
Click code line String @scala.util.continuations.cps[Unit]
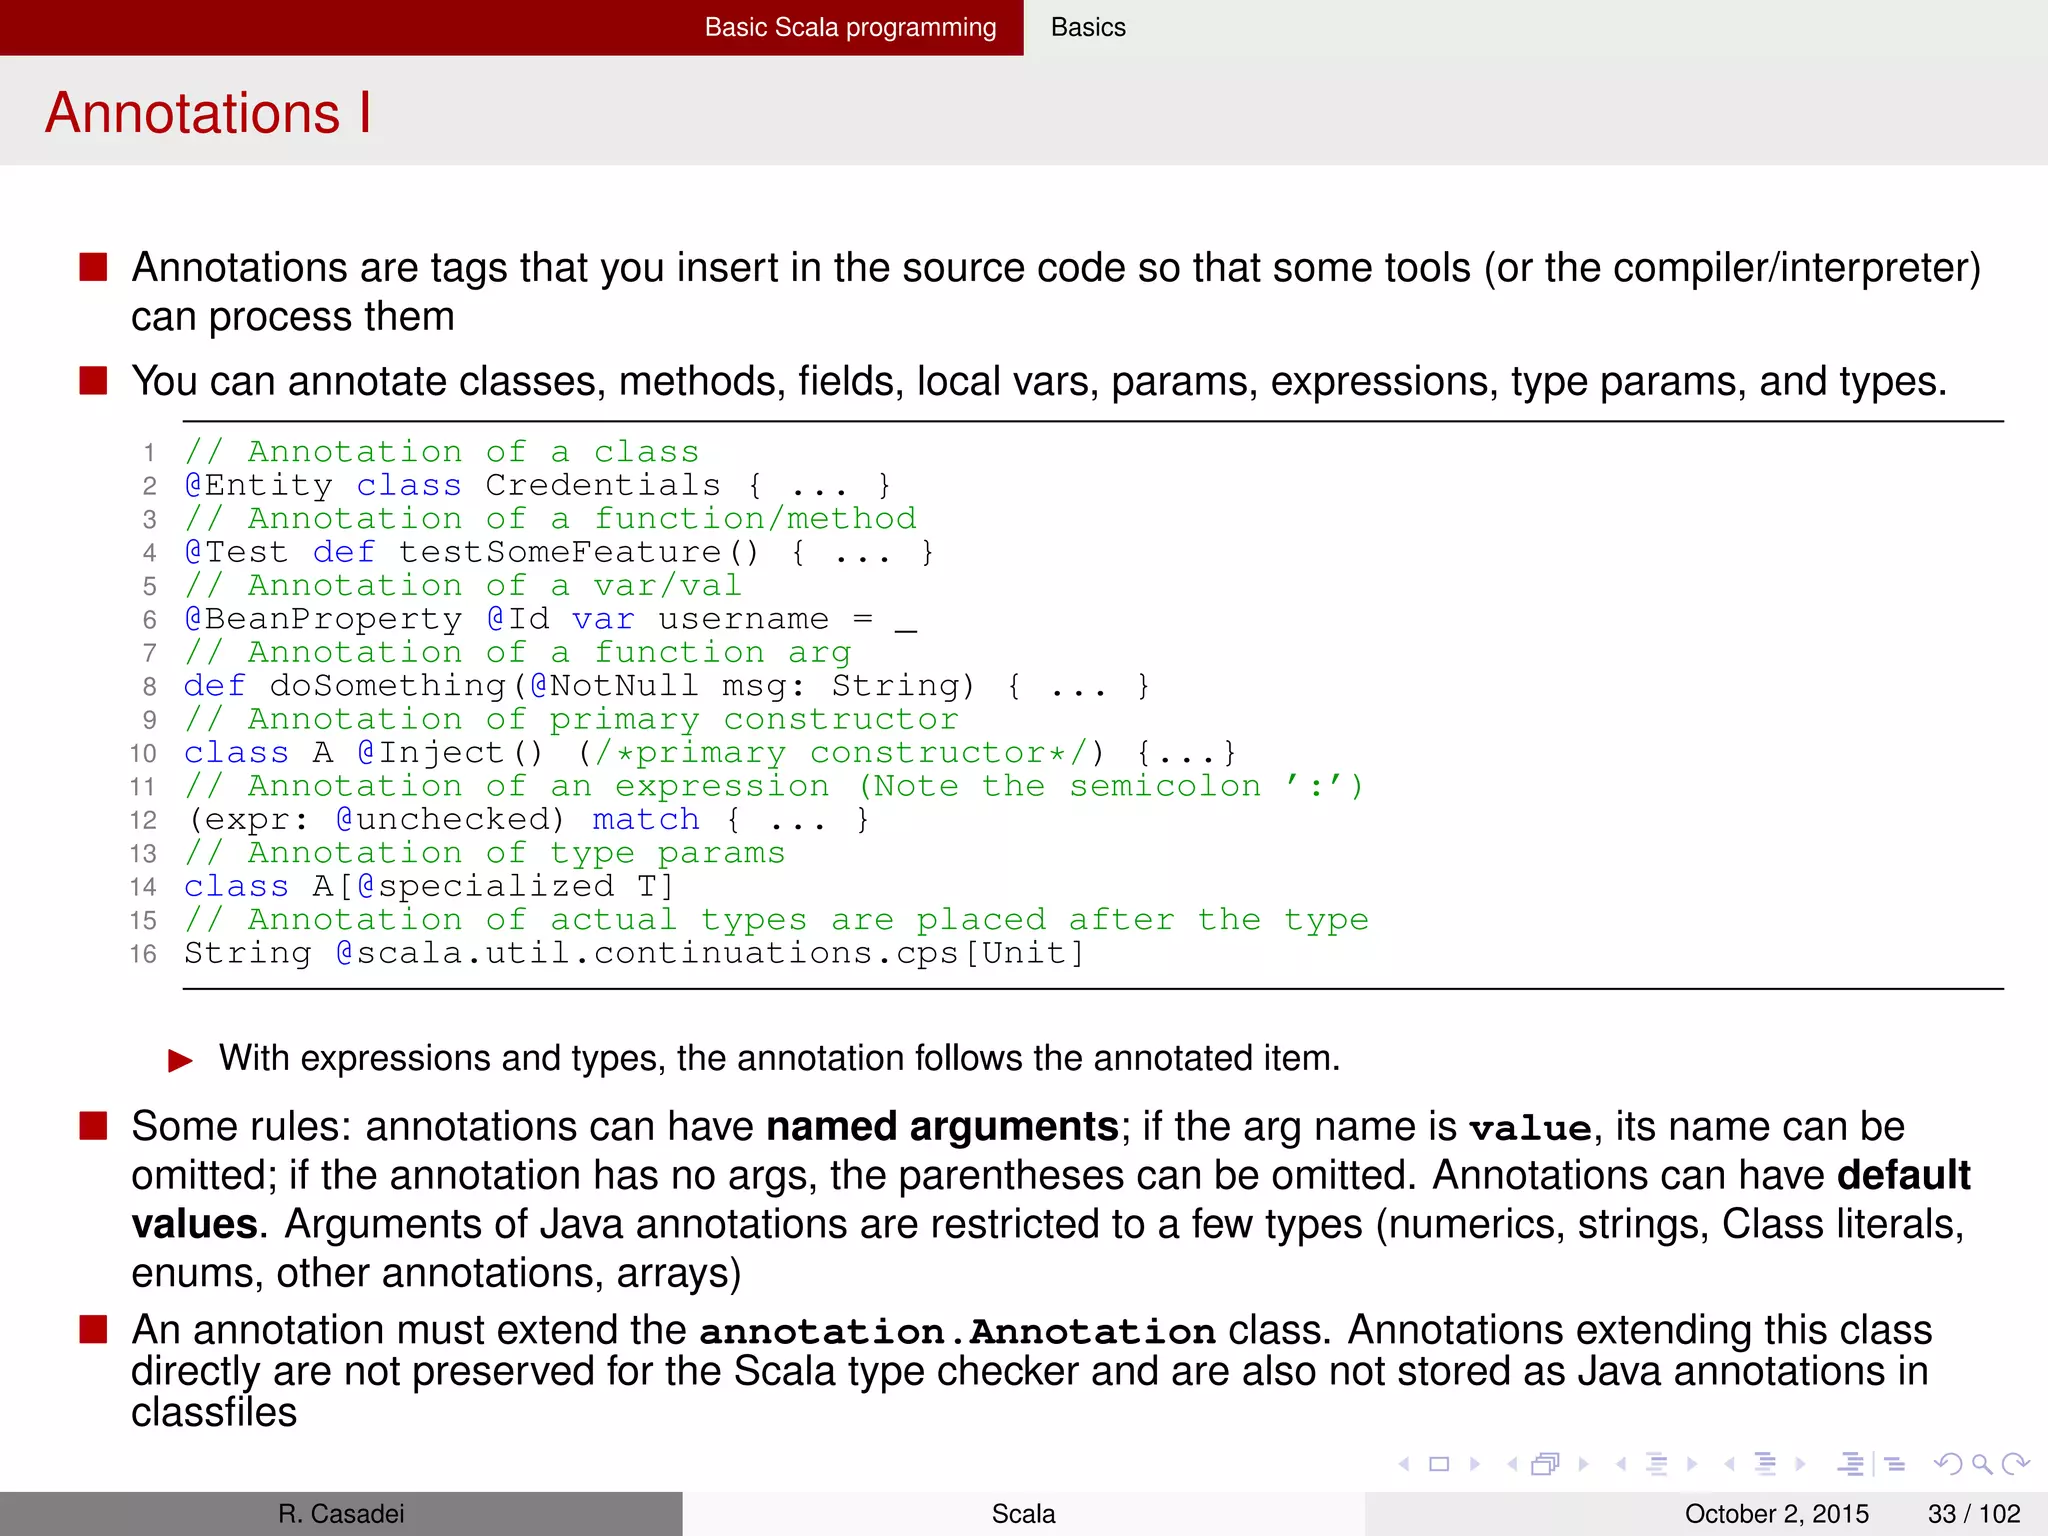[x=634, y=954]
